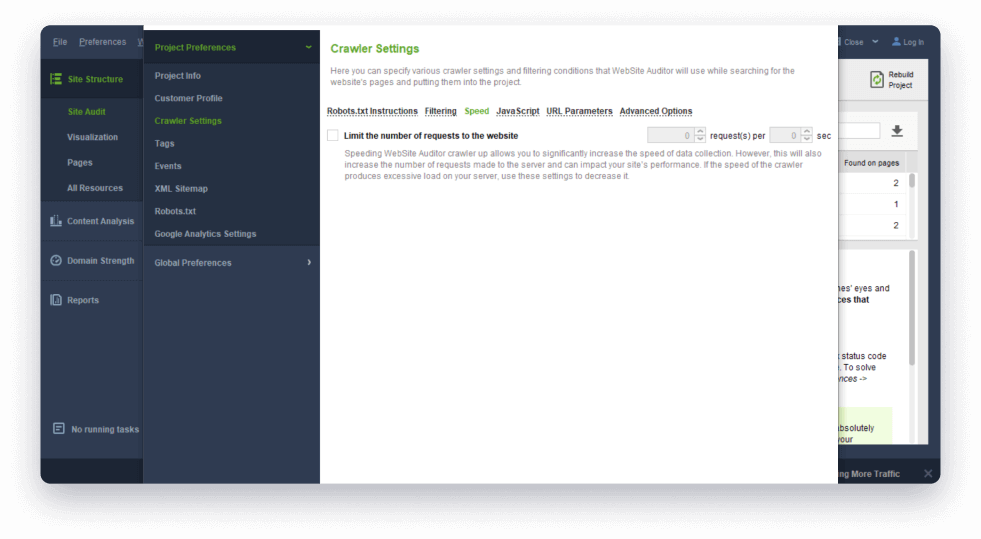
Task: Open the Preferences menu
Action: pyautogui.click(x=103, y=42)
